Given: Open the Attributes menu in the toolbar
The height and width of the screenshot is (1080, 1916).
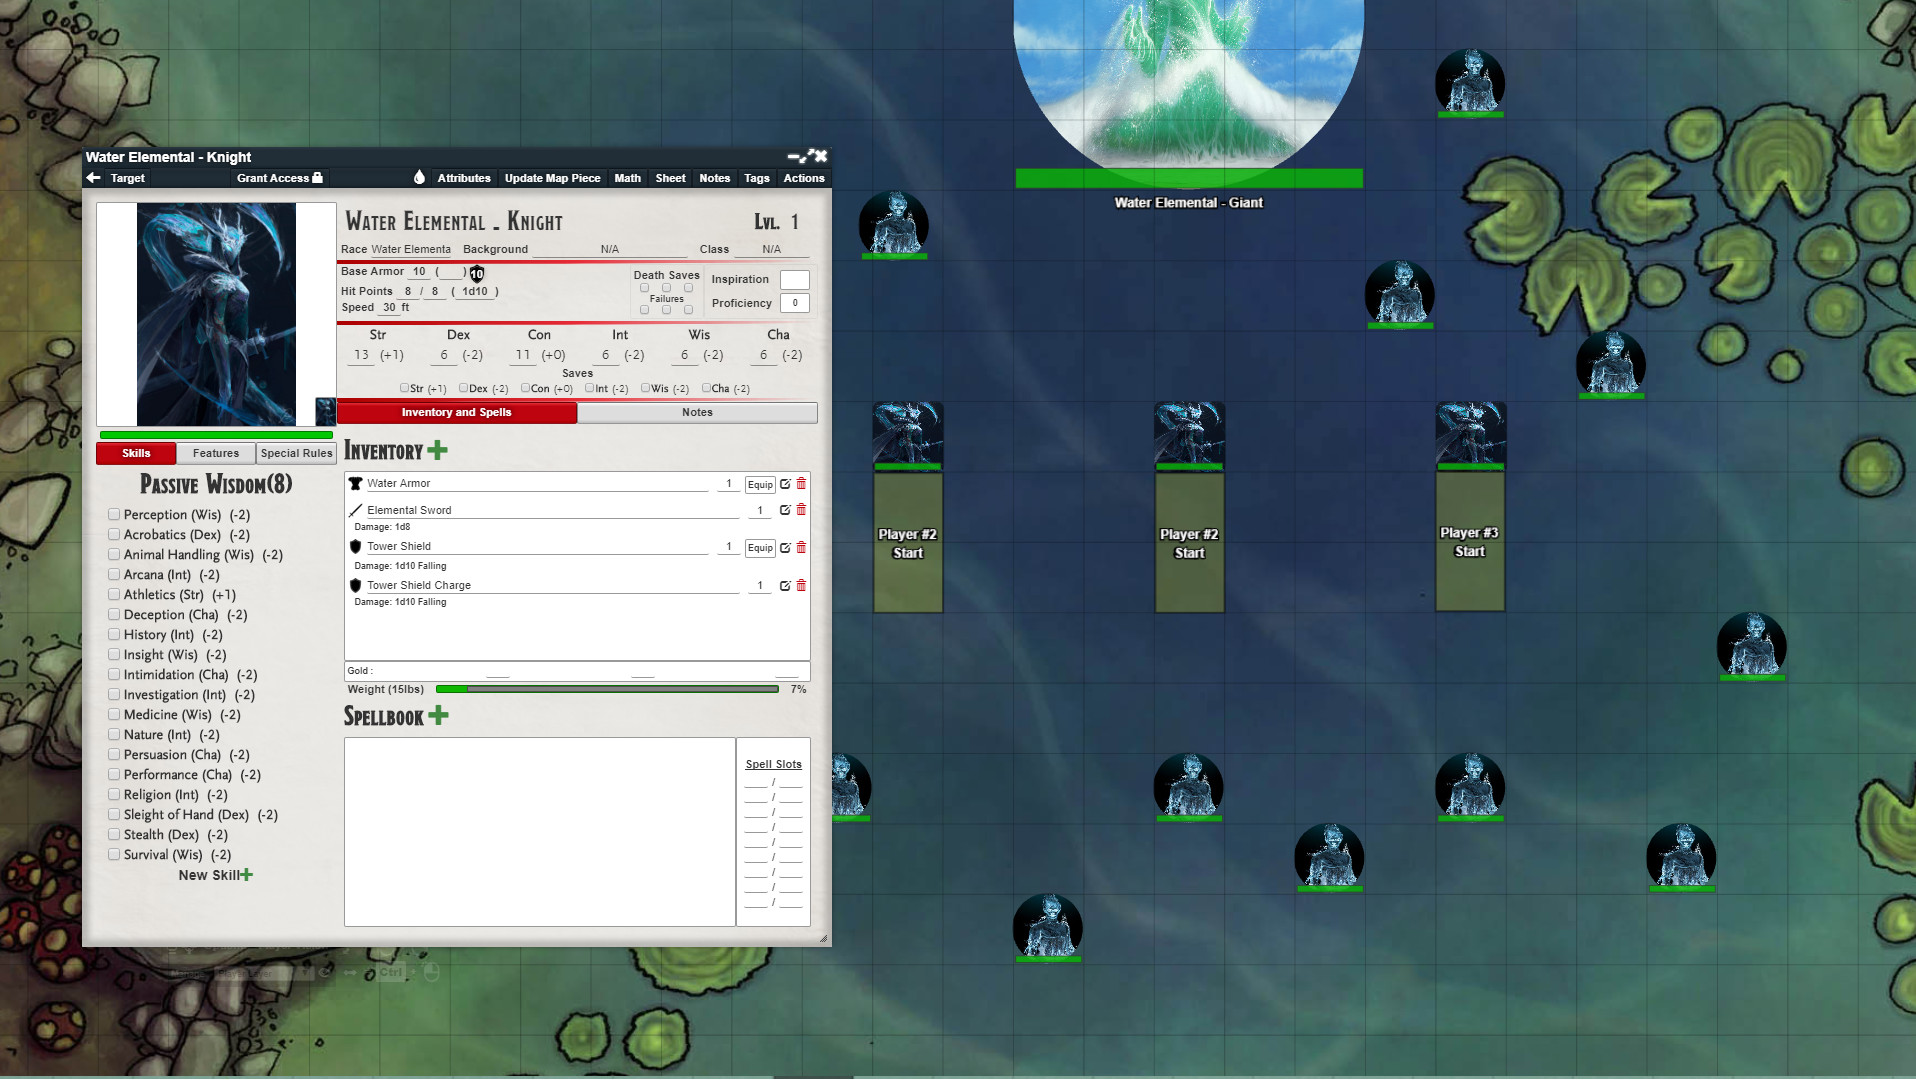Looking at the screenshot, I should click(x=463, y=178).
